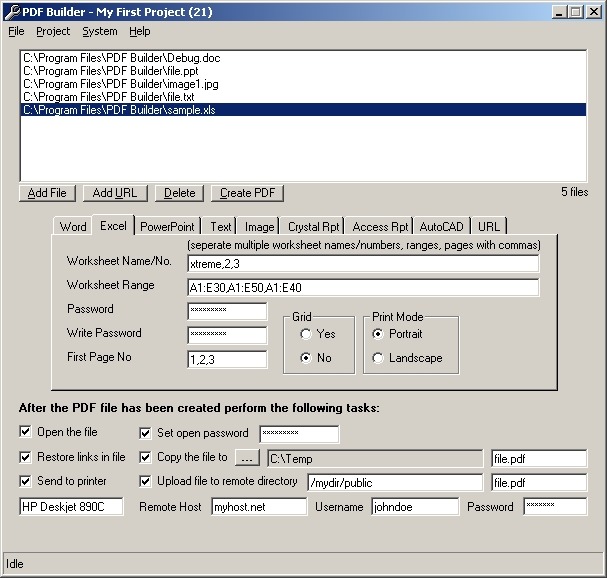The image size is (607, 578).
Task: Click the Add File button
Action: [x=47, y=193]
